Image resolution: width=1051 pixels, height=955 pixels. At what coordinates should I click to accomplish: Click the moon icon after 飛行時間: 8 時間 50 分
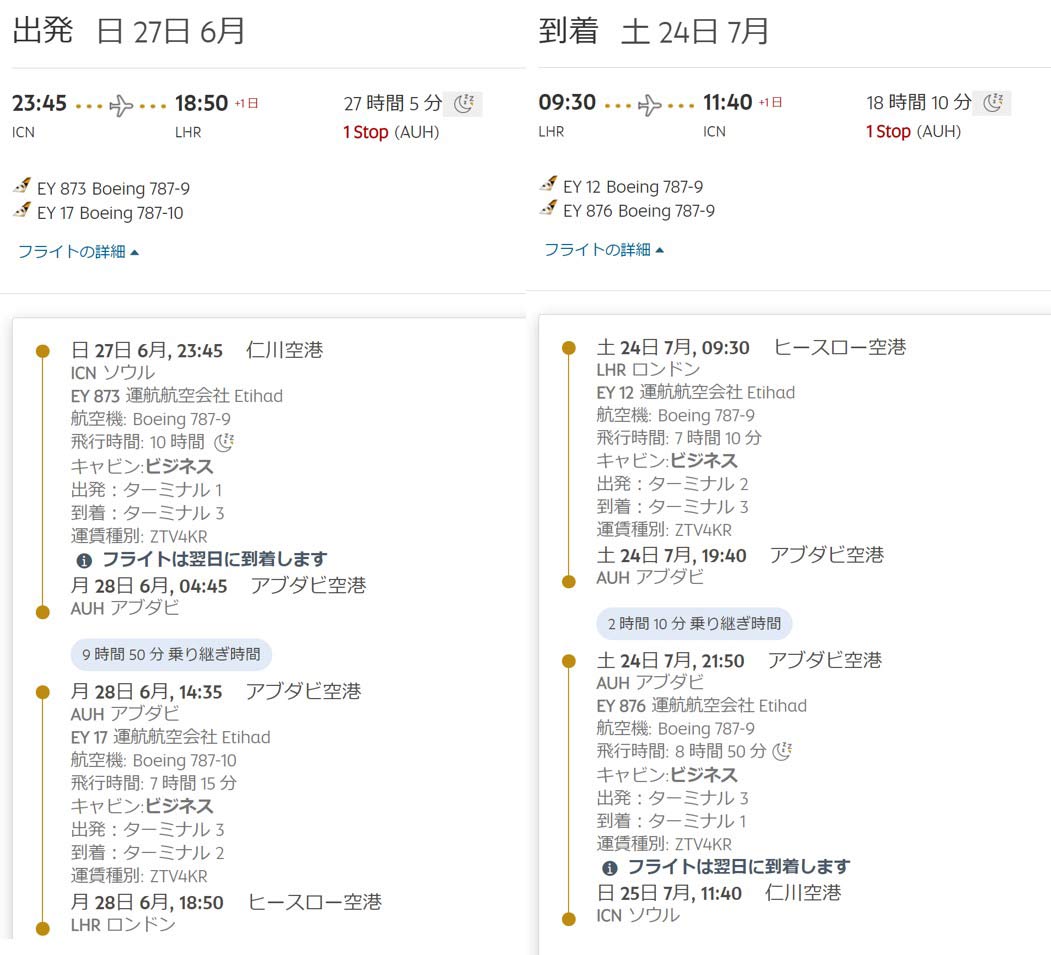click(782, 750)
